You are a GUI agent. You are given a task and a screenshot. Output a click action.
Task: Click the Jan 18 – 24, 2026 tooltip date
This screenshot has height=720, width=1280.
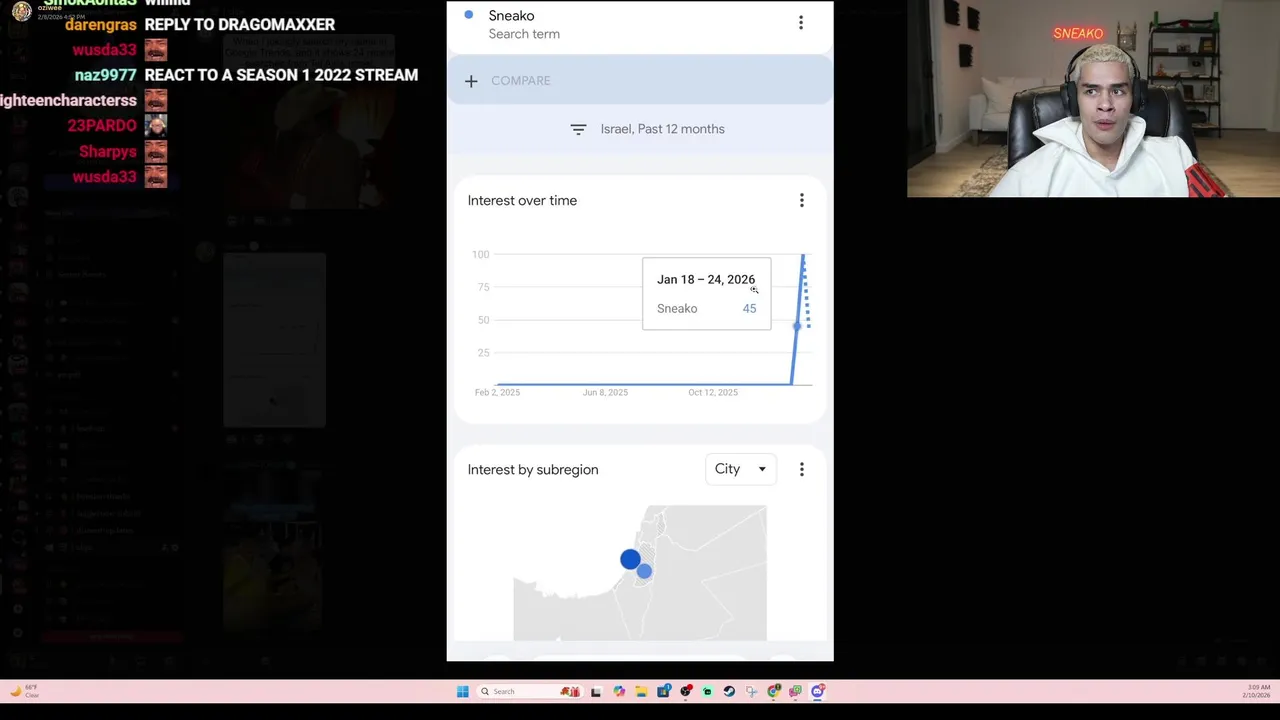(706, 279)
